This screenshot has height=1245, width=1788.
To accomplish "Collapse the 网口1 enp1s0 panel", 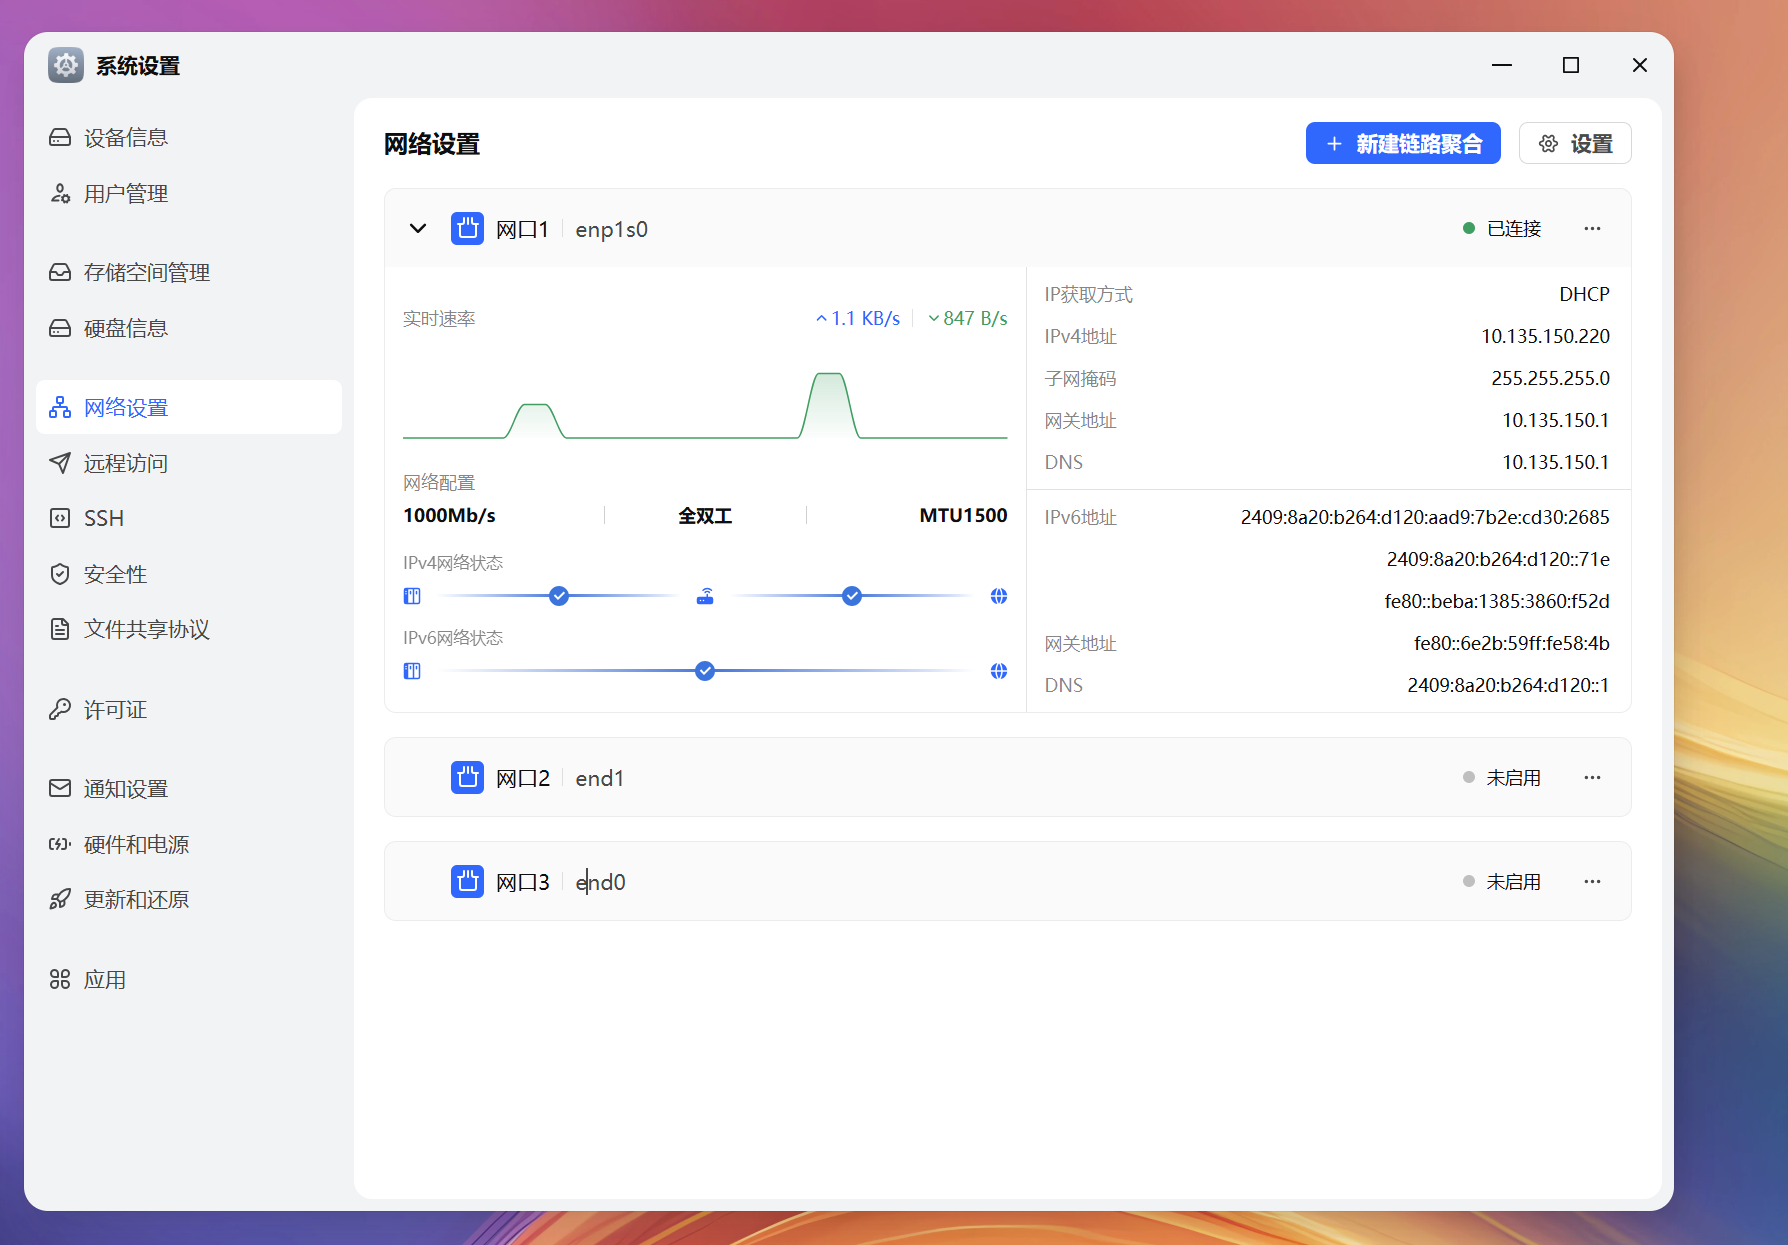I will point(418,229).
